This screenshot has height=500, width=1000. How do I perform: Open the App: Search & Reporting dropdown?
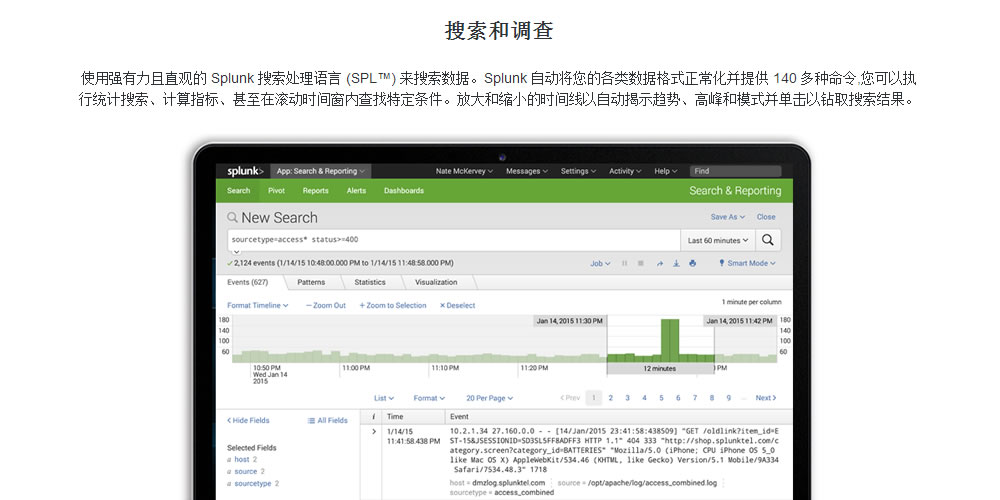click(x=320, y=171)
